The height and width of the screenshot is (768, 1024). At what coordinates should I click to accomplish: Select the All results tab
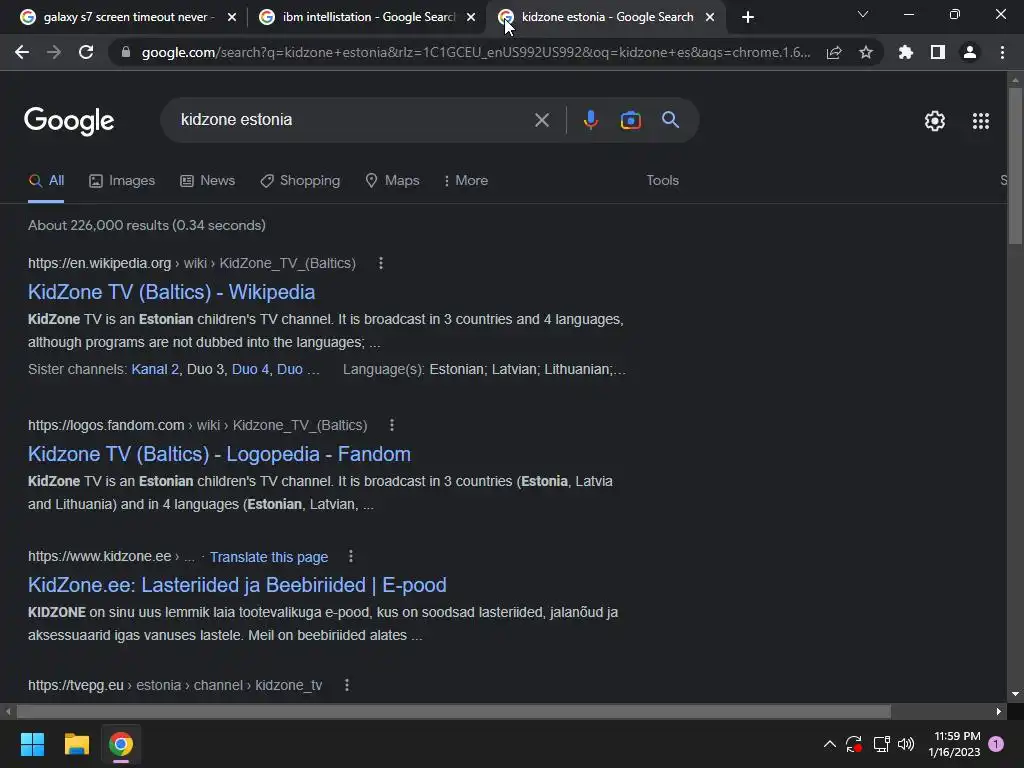(46, 181)
